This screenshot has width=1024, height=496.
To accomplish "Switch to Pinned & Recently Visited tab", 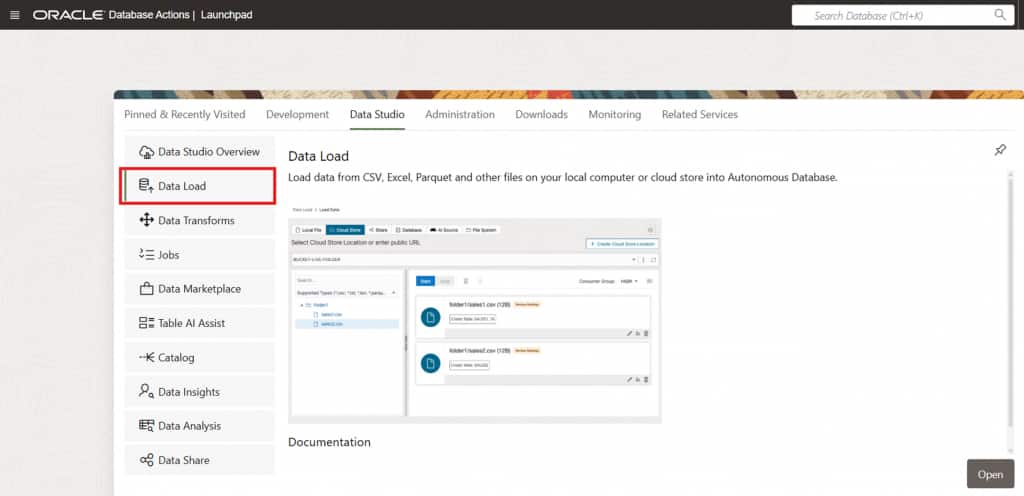I will [185, 114].
